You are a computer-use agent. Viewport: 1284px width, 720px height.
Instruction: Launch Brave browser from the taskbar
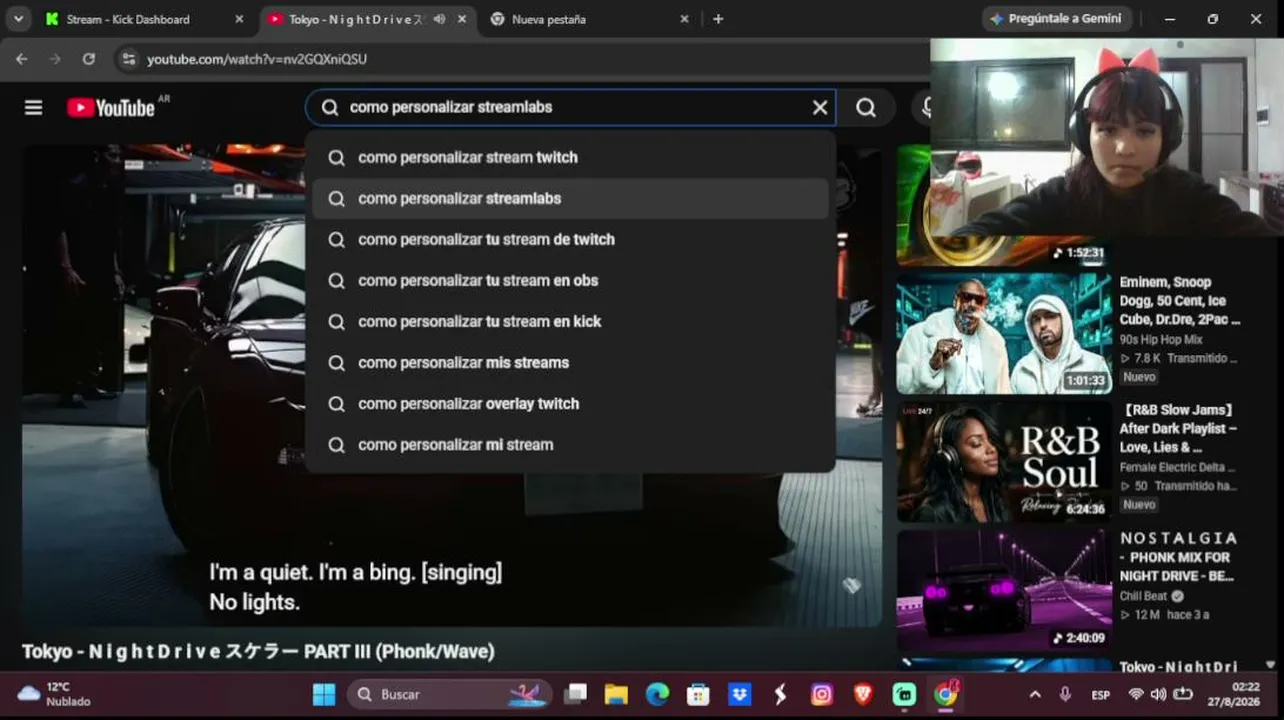coord(863,694)
